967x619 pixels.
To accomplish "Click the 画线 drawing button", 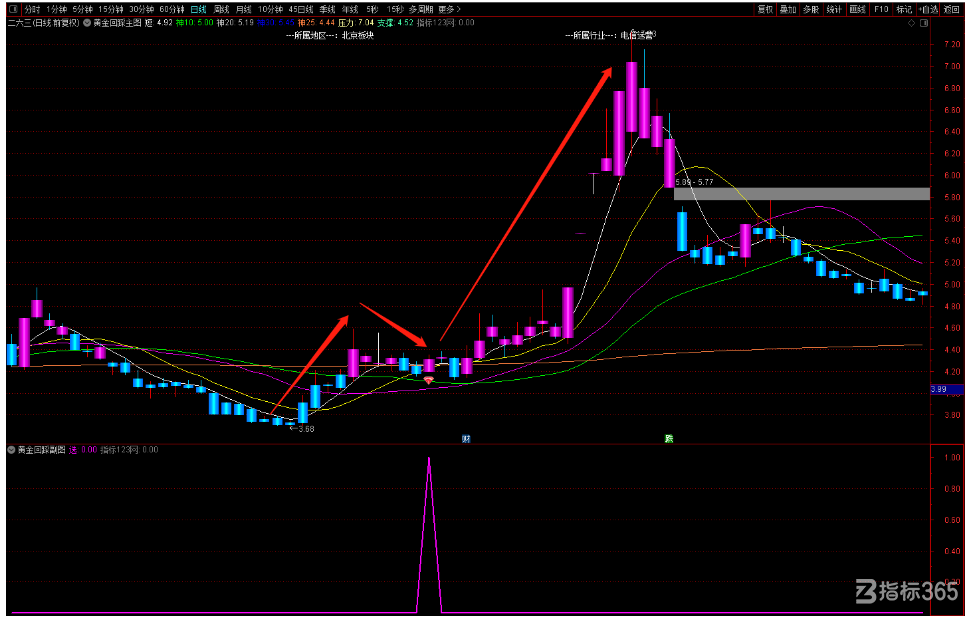I will tap(857, 9).
